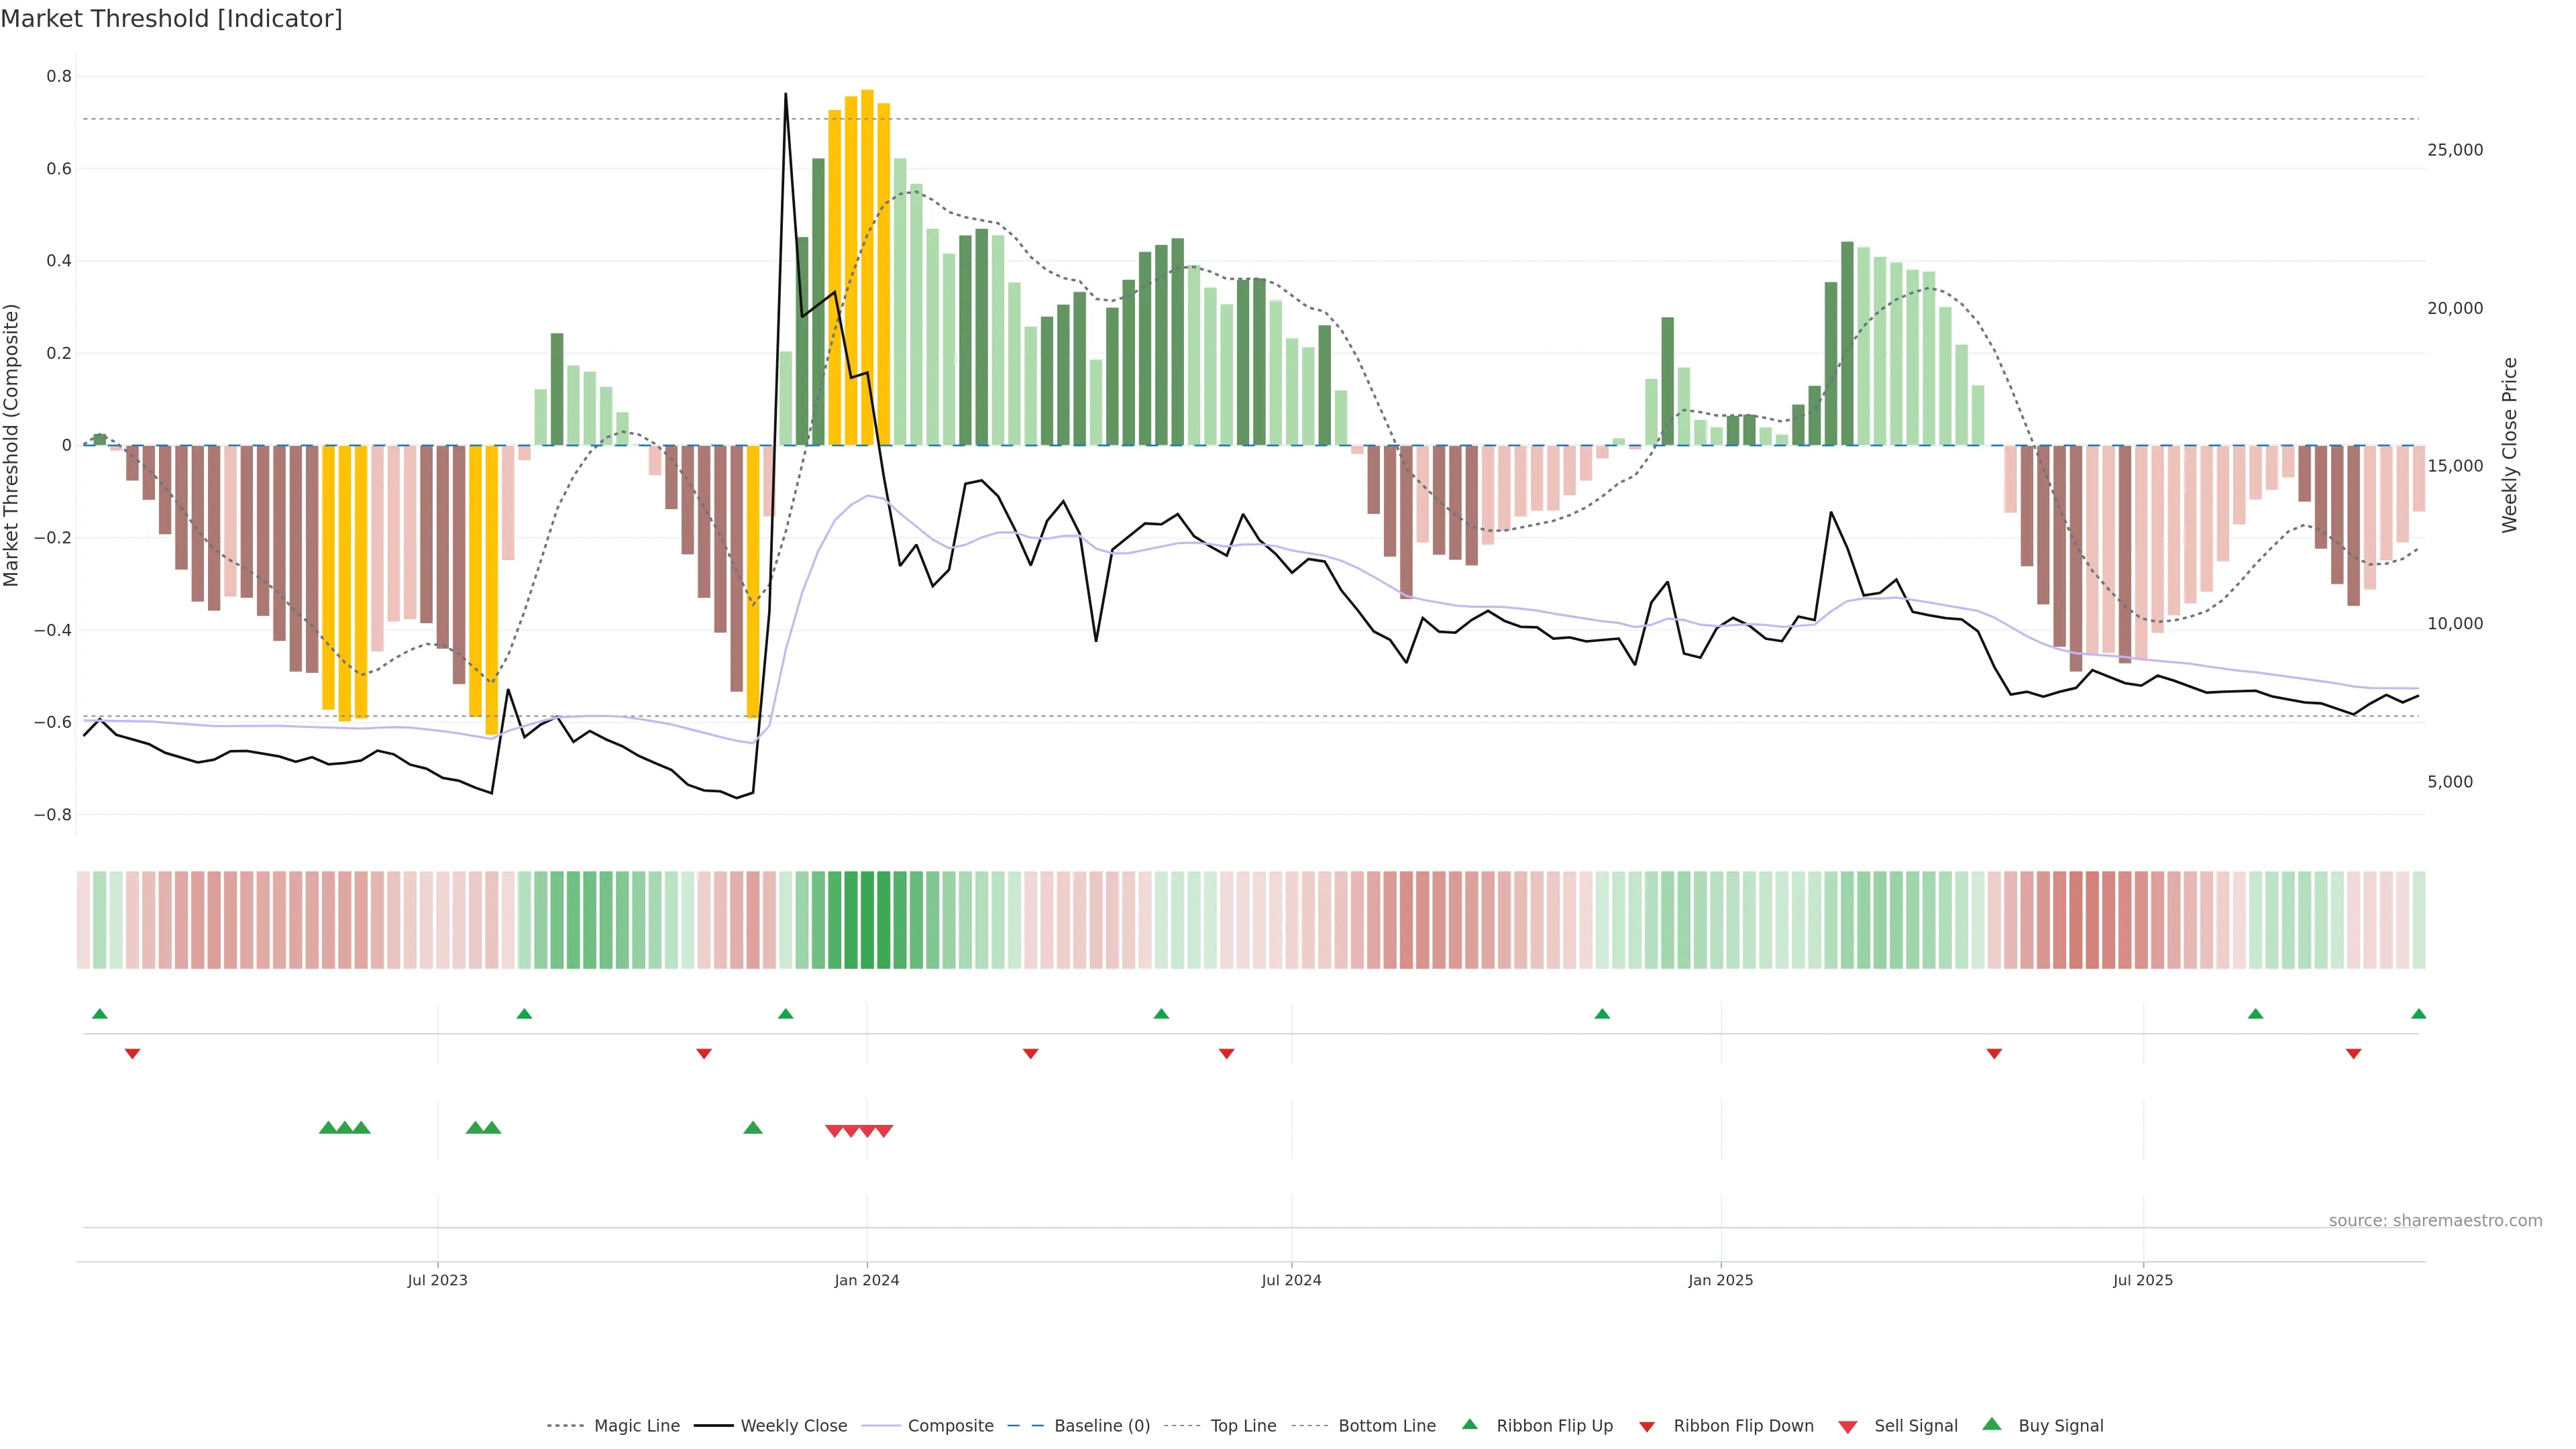Click the Jul 2025 x-axis label
The height and width of the screenshot is (1449, 2576).
(2142, 1280)
